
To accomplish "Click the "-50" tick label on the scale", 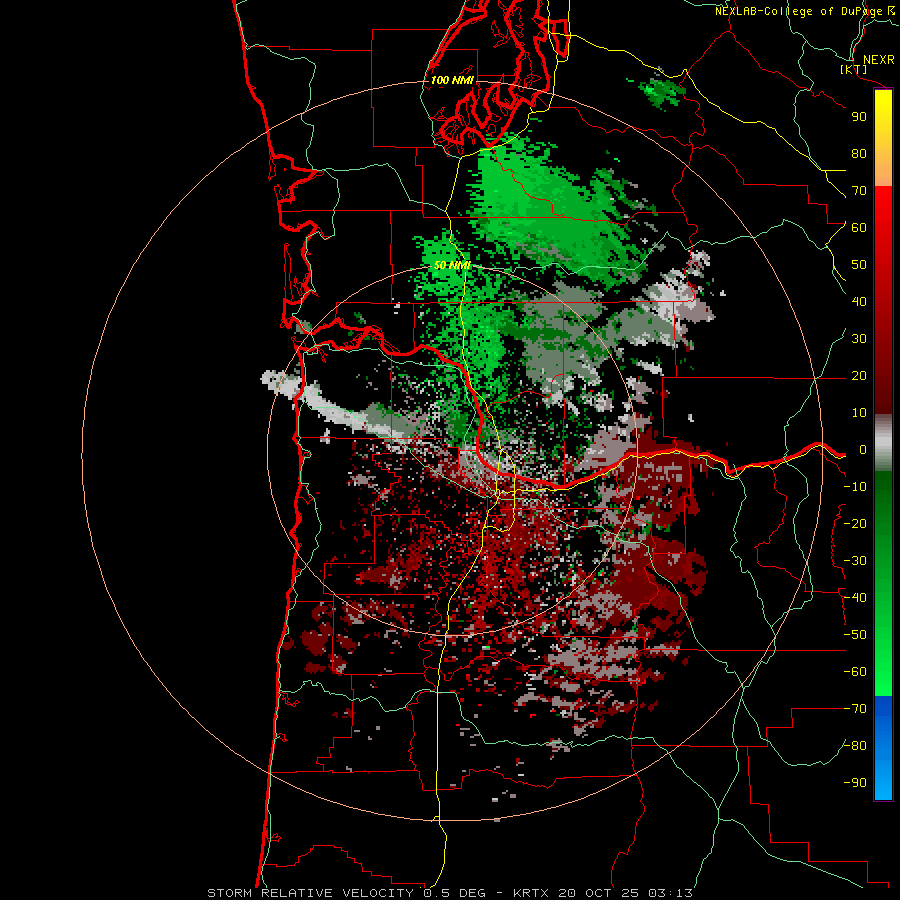I will [855, 635].
